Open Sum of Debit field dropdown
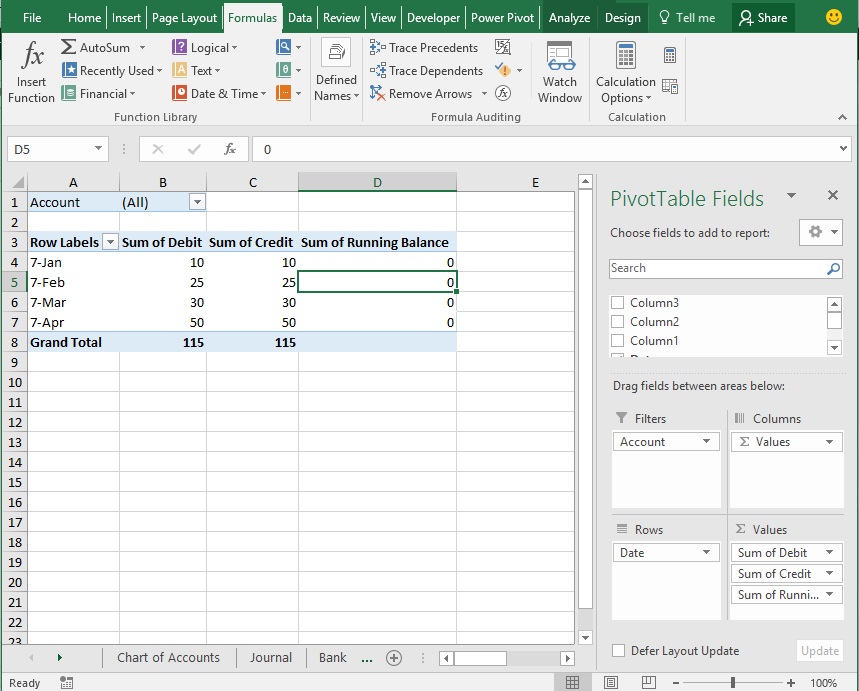The width and height of the screenshot is (859, 691). tap(829, 552)
